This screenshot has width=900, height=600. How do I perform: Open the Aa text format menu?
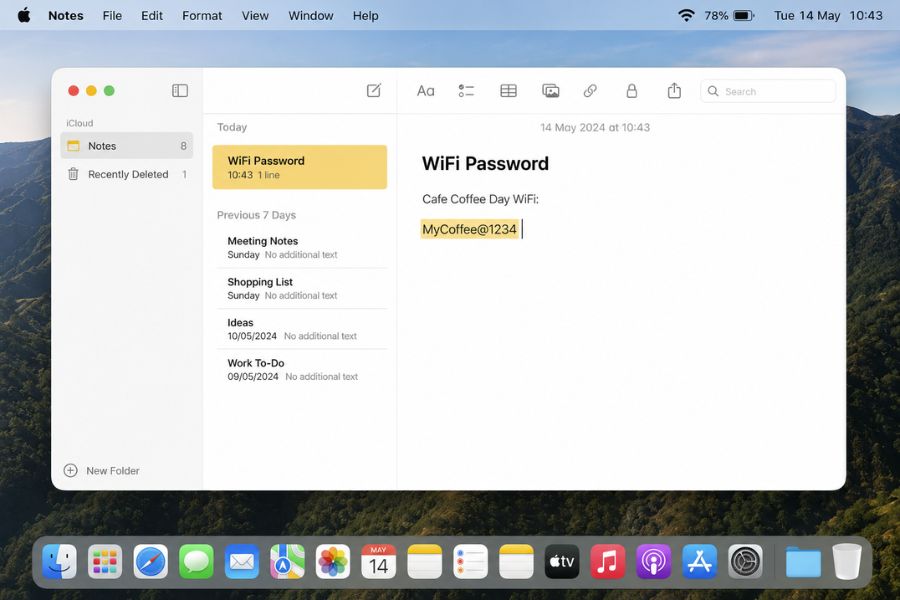(x=425, y=91)
